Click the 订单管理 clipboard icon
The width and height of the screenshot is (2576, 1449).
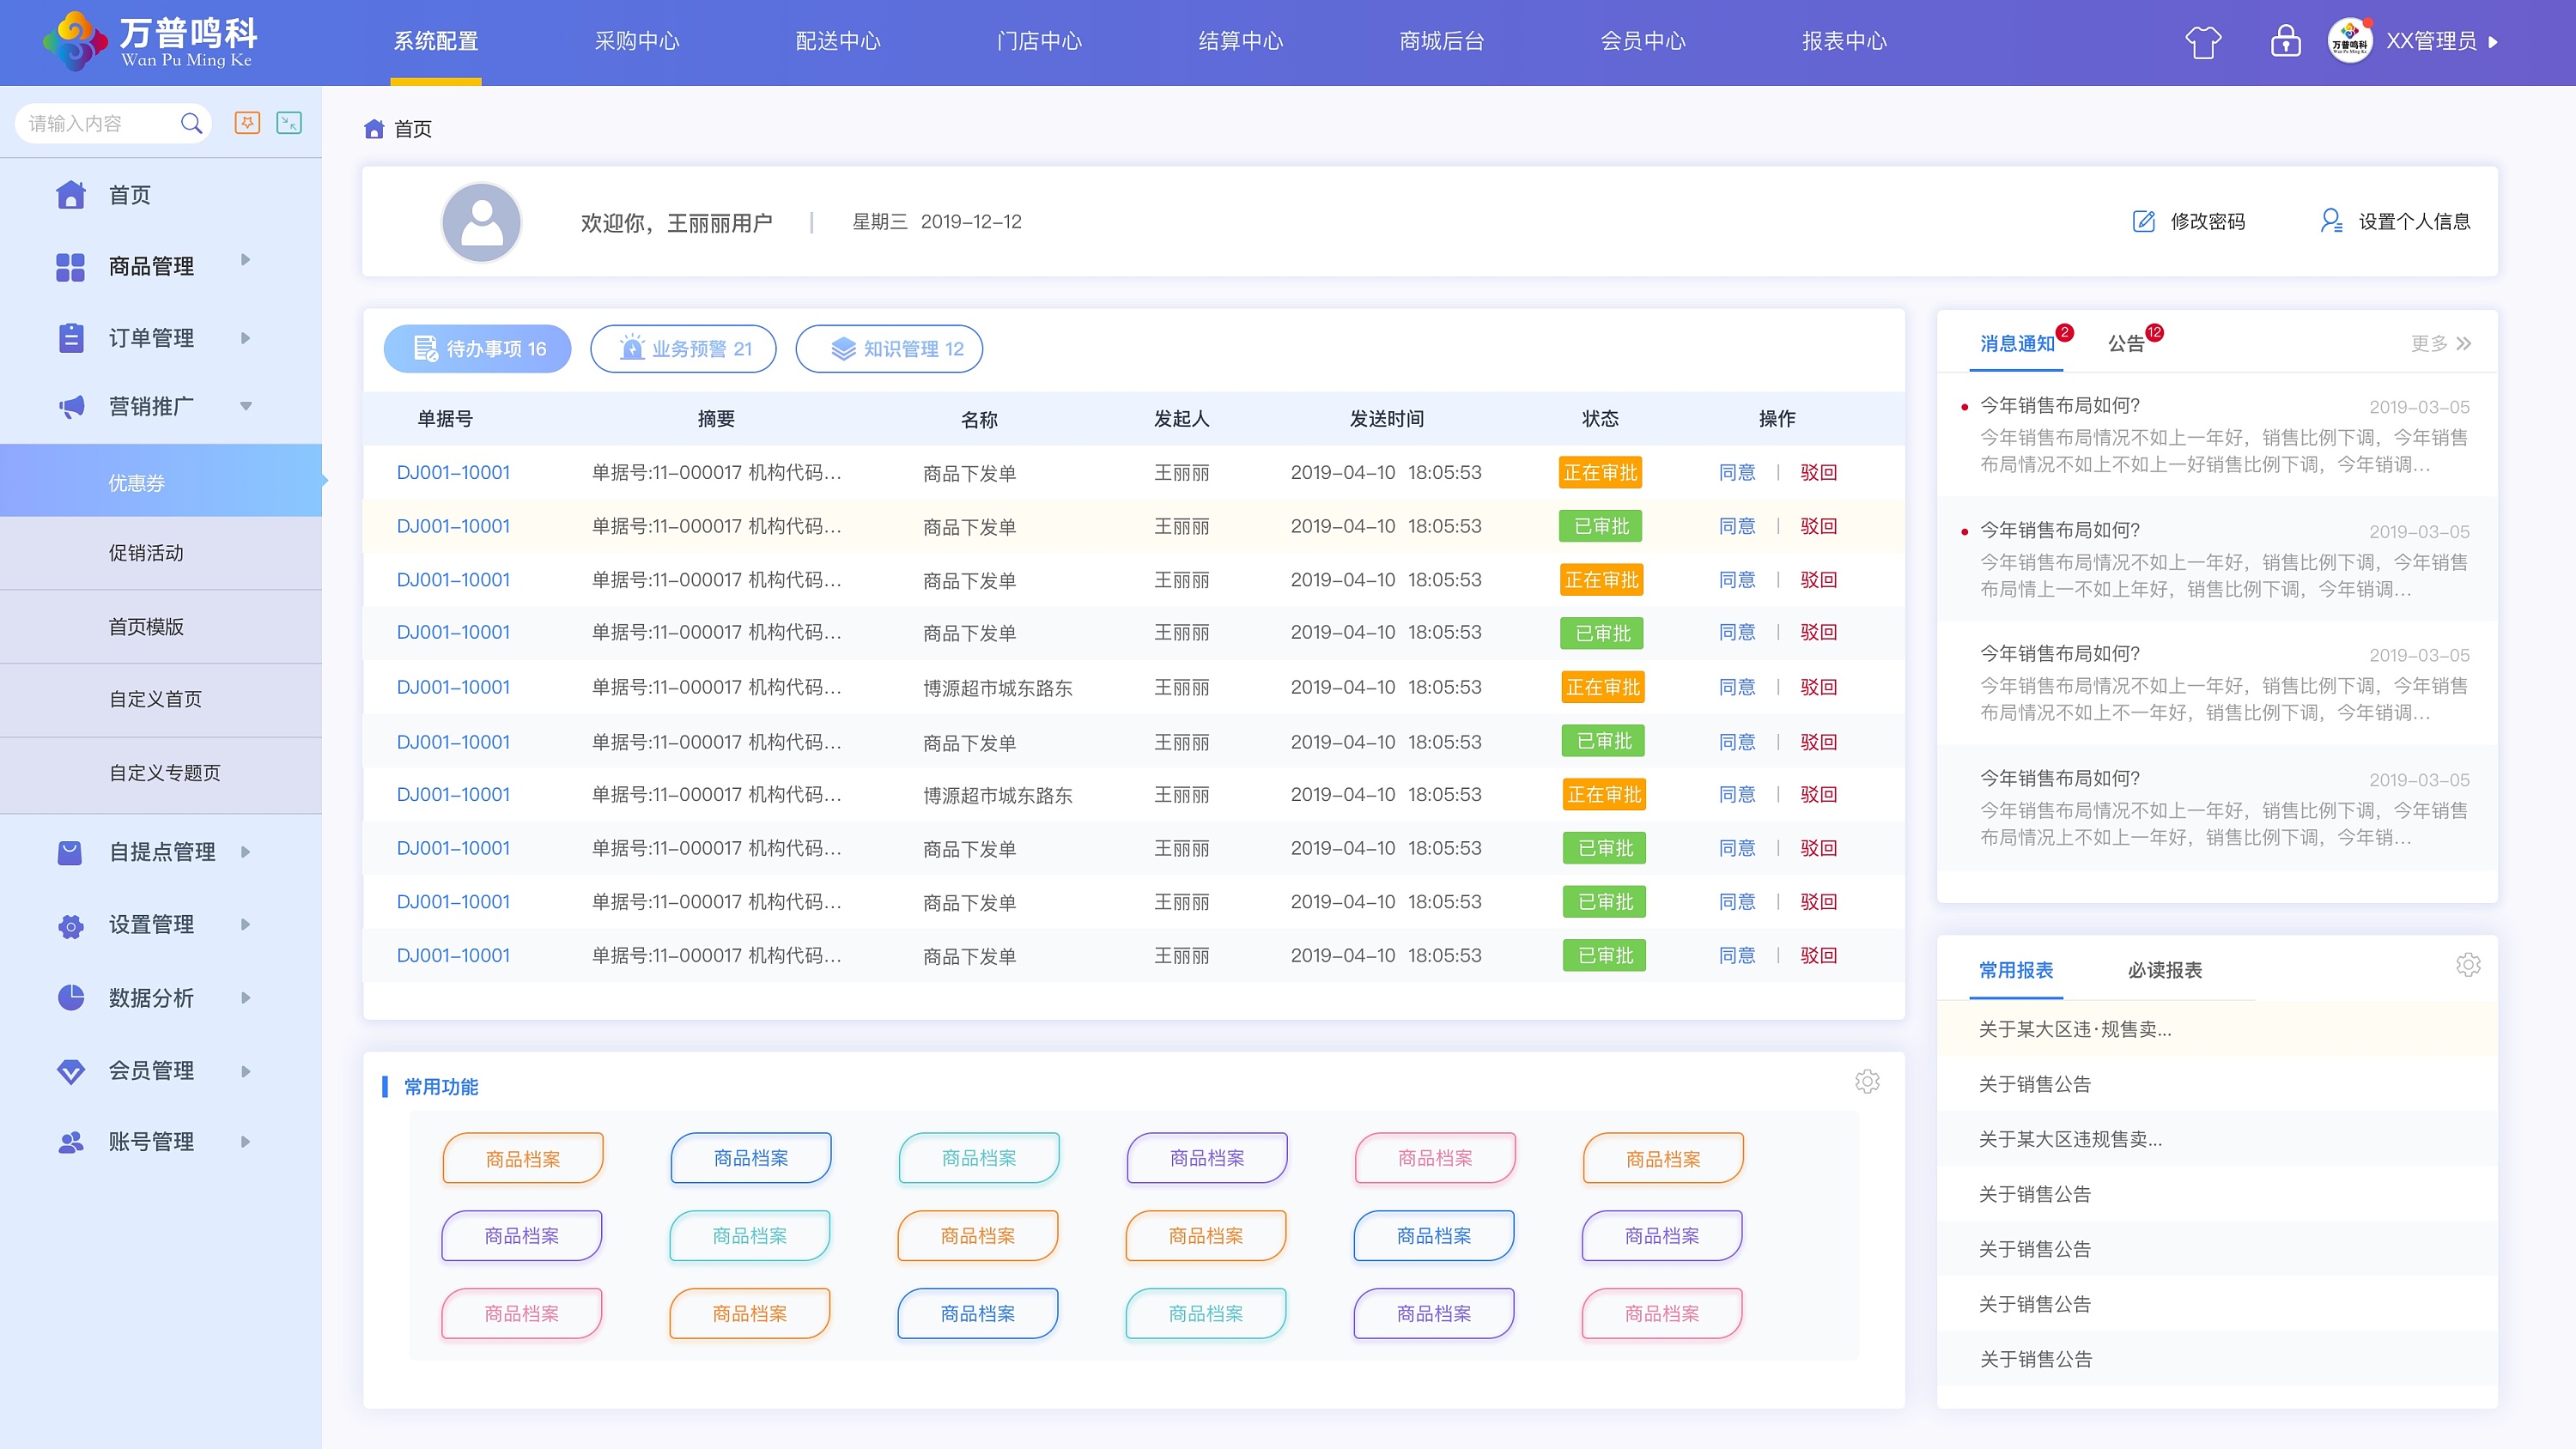pyautogui.click(x=71, y=338)
